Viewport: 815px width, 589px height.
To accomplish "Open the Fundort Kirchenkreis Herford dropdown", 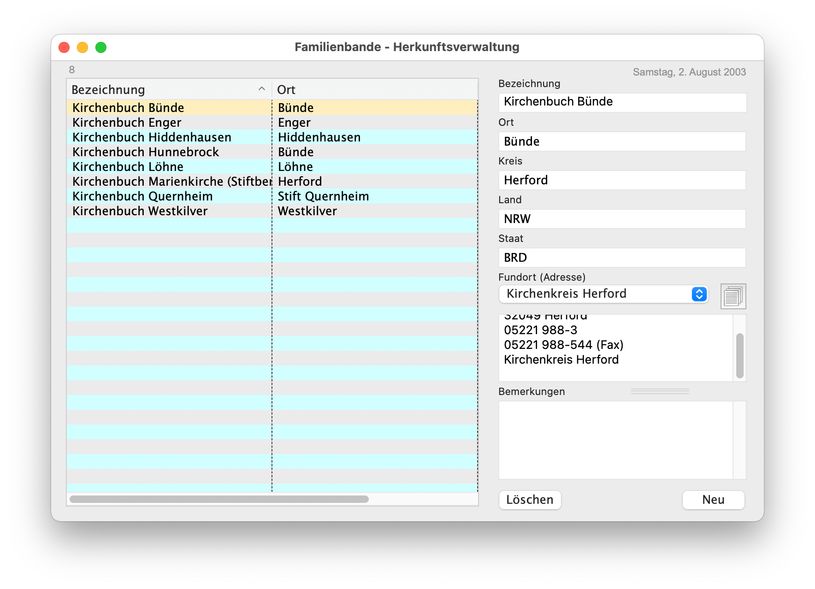I will (604, 294).
